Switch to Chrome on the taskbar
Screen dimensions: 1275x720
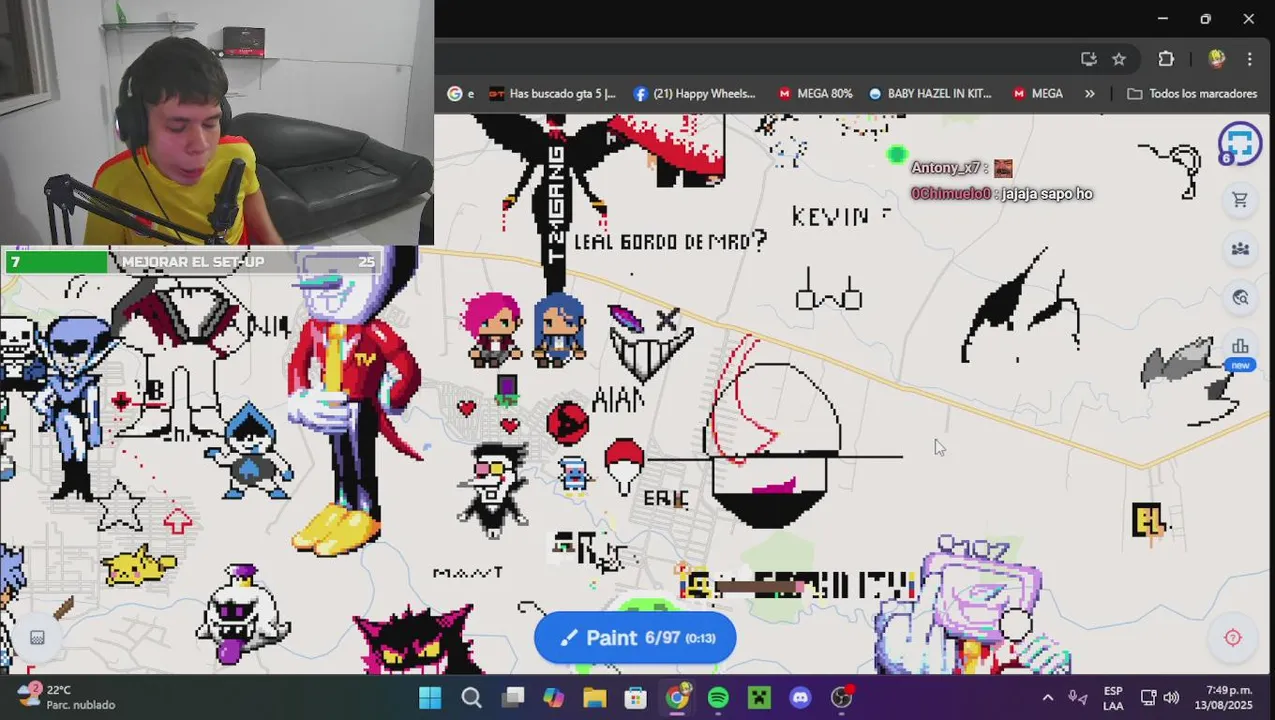(x=677, y=698)
